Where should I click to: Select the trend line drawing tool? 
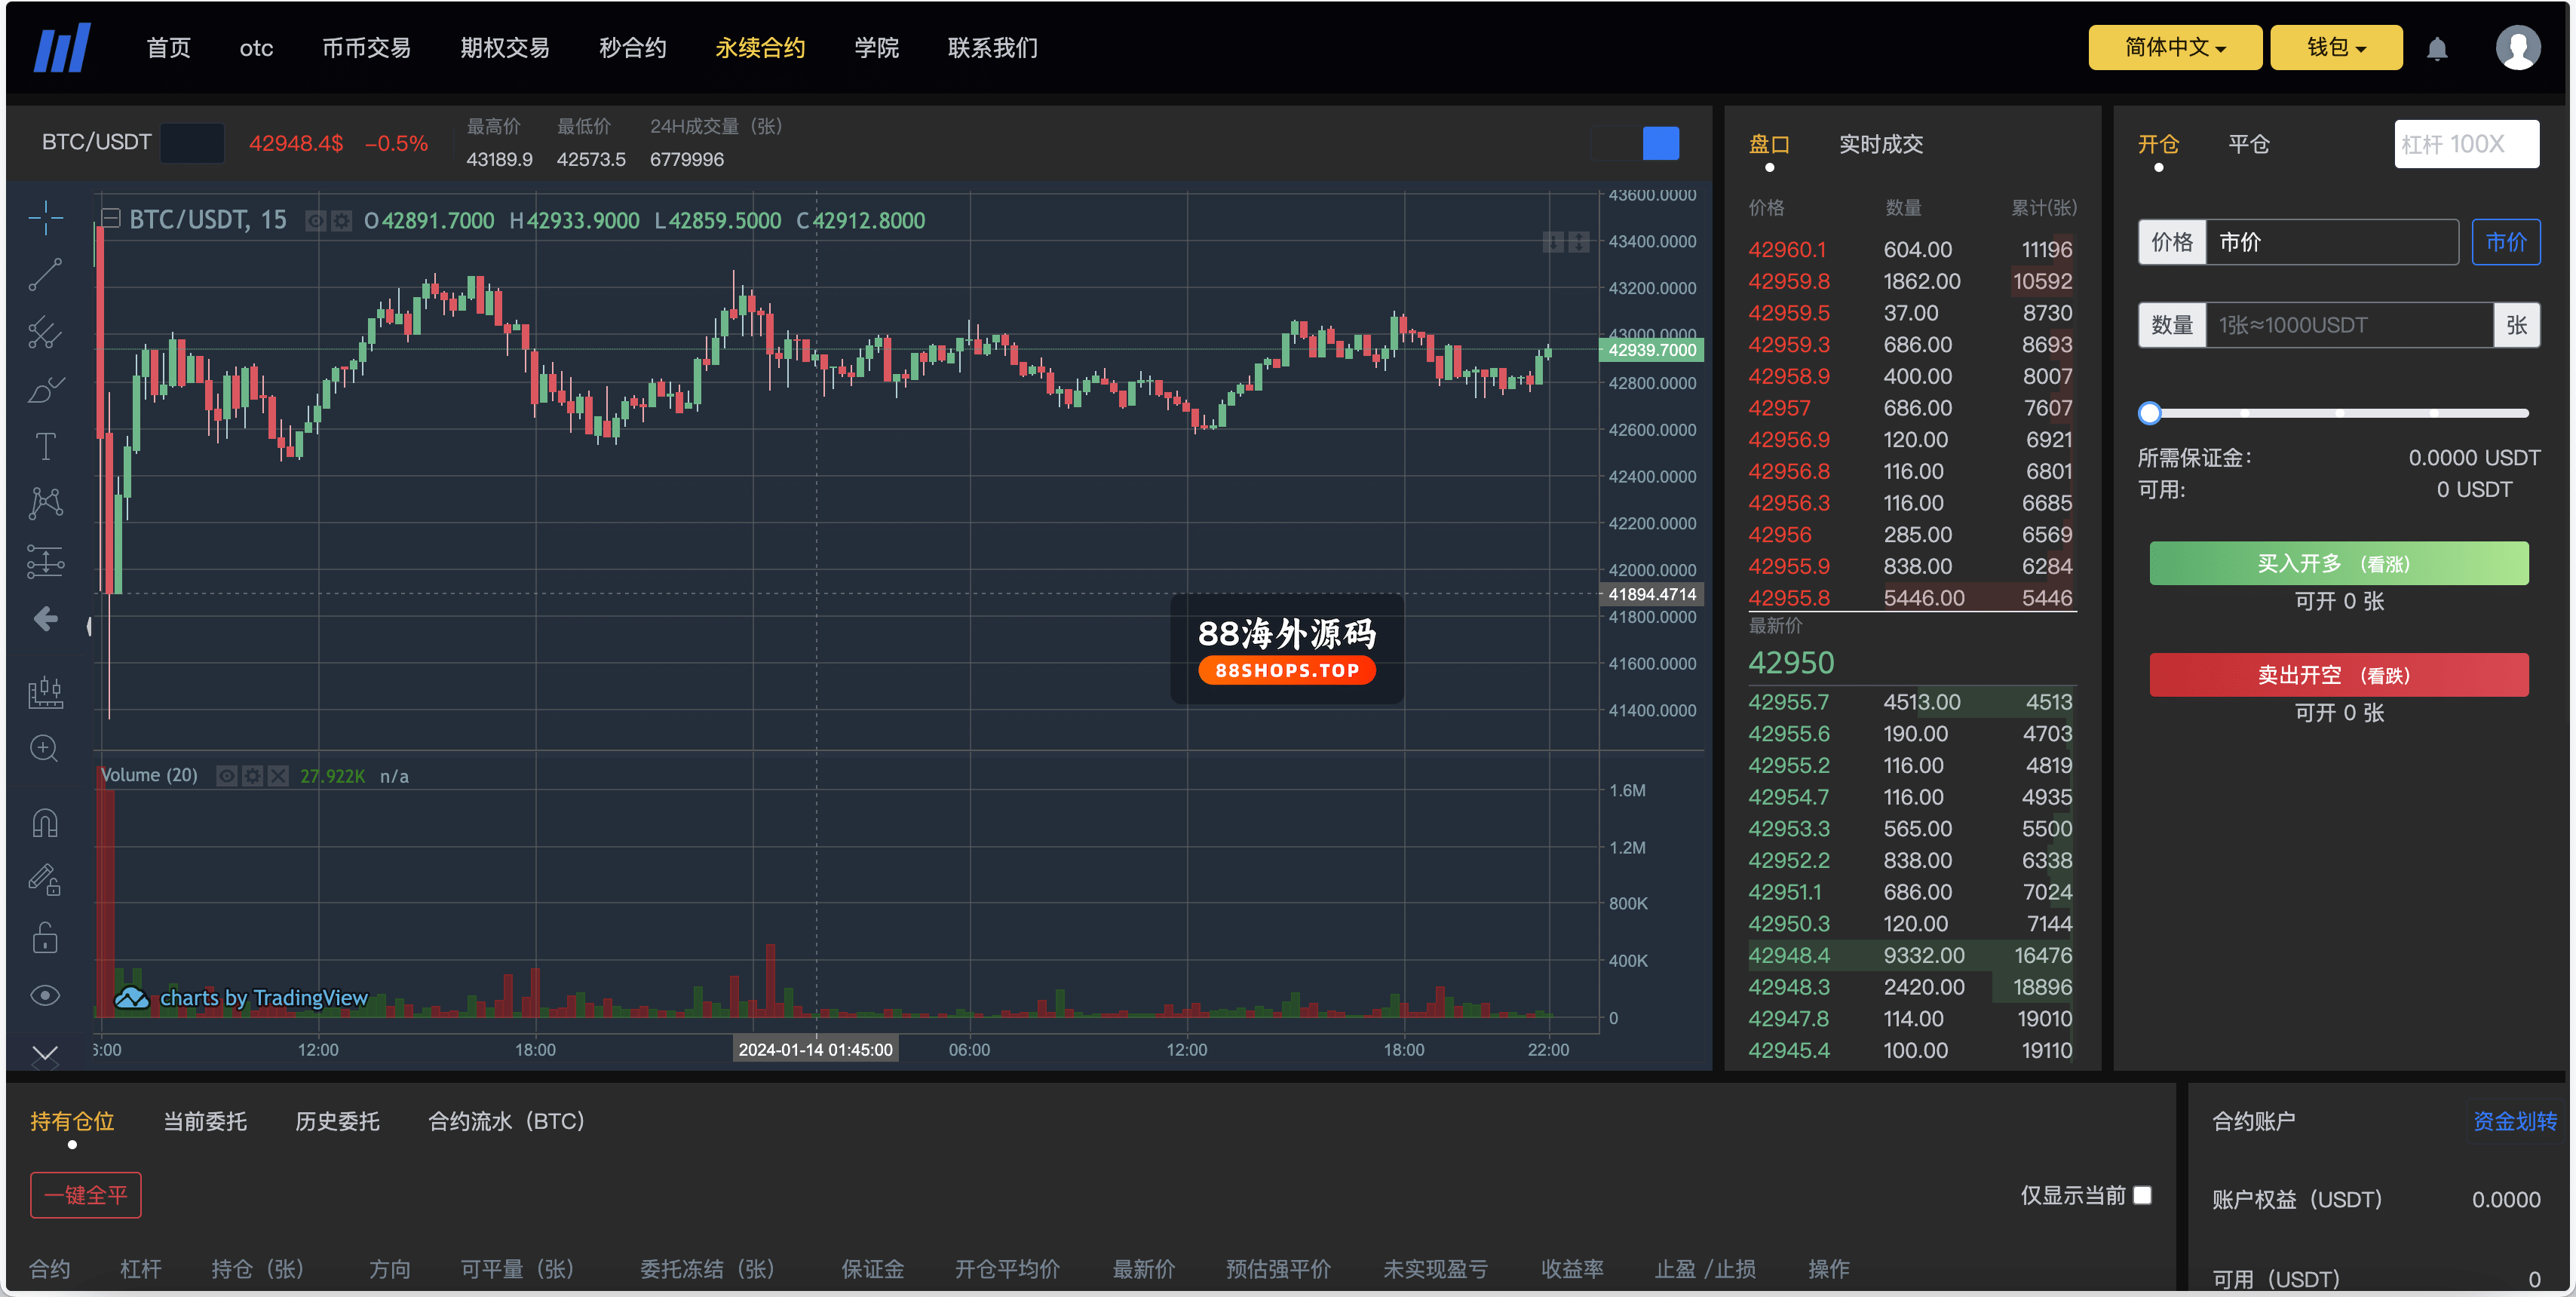(45, 274)
